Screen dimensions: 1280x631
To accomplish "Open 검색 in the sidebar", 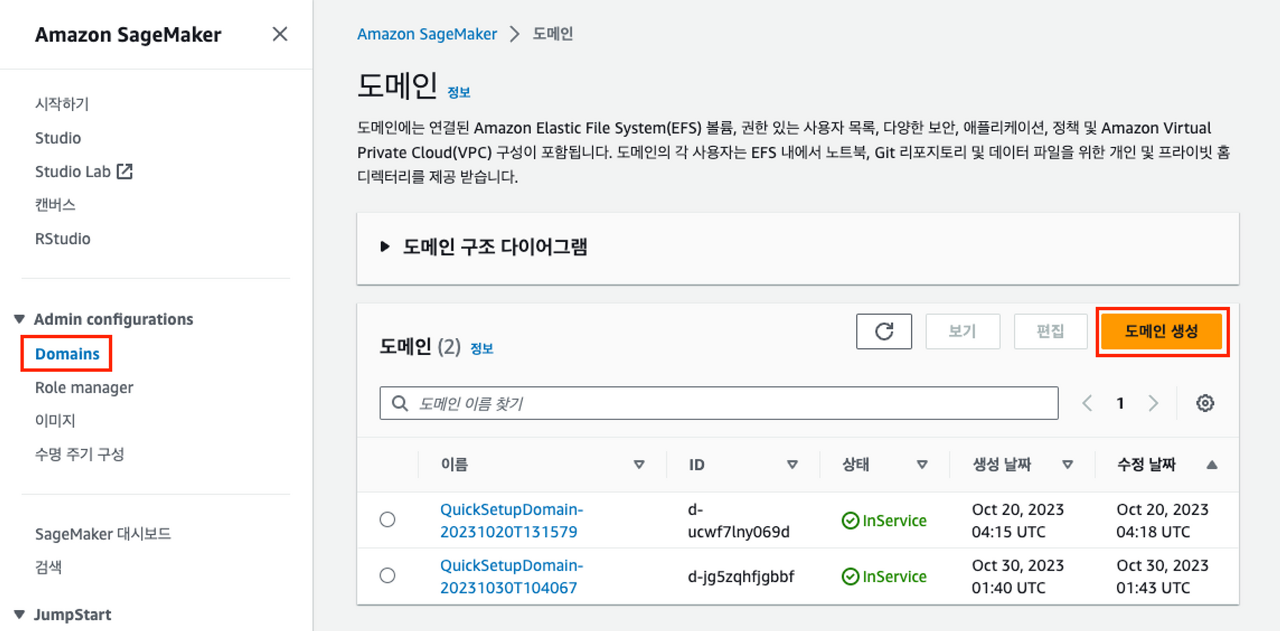I will click(x=48, y=567).
